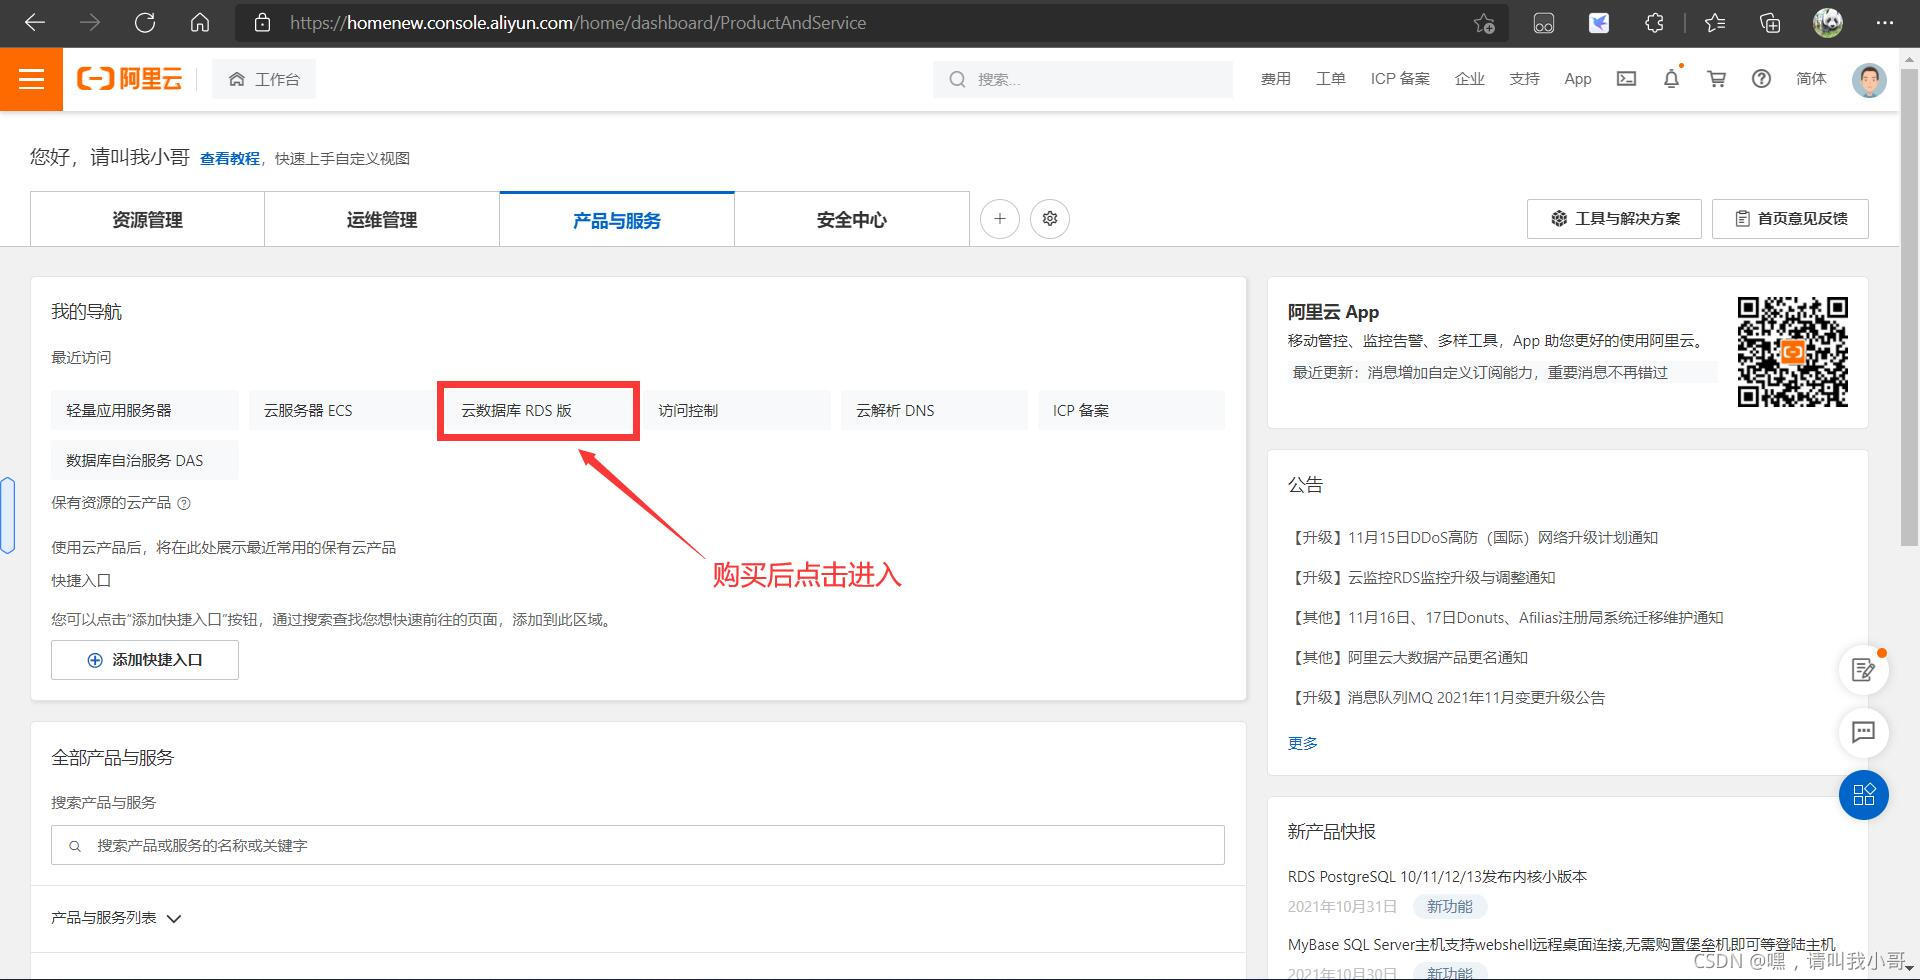Open the notifications bell
Image resolution: width=1920 pixels, height=980 pixels.
click(x=1671, y=79)
